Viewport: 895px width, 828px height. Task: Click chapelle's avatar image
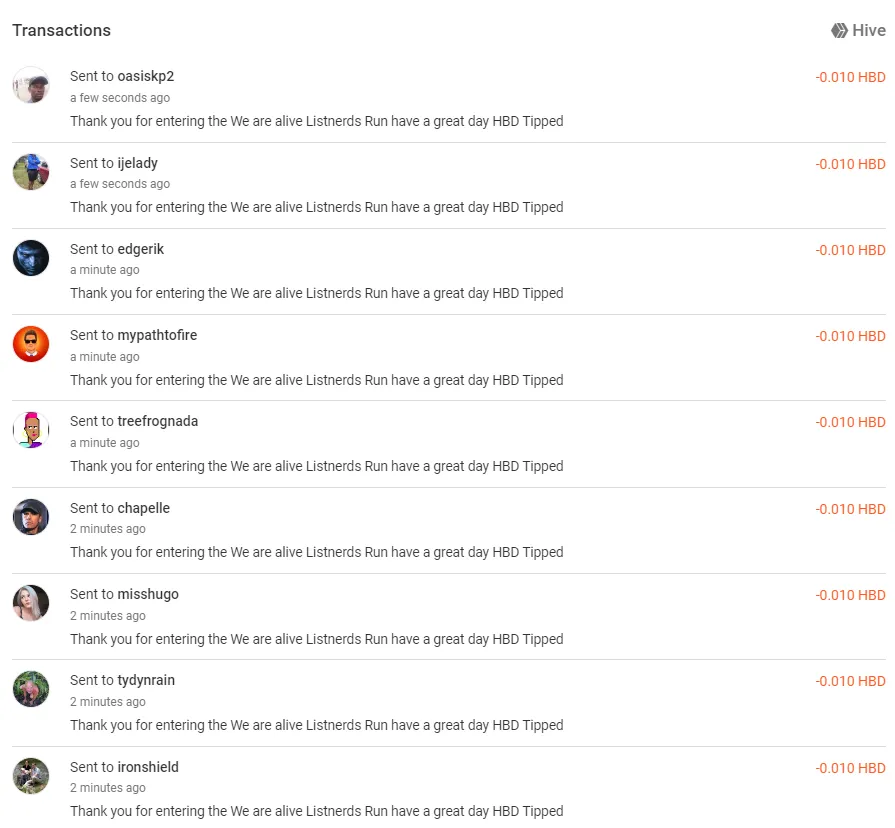pos(31,517)
